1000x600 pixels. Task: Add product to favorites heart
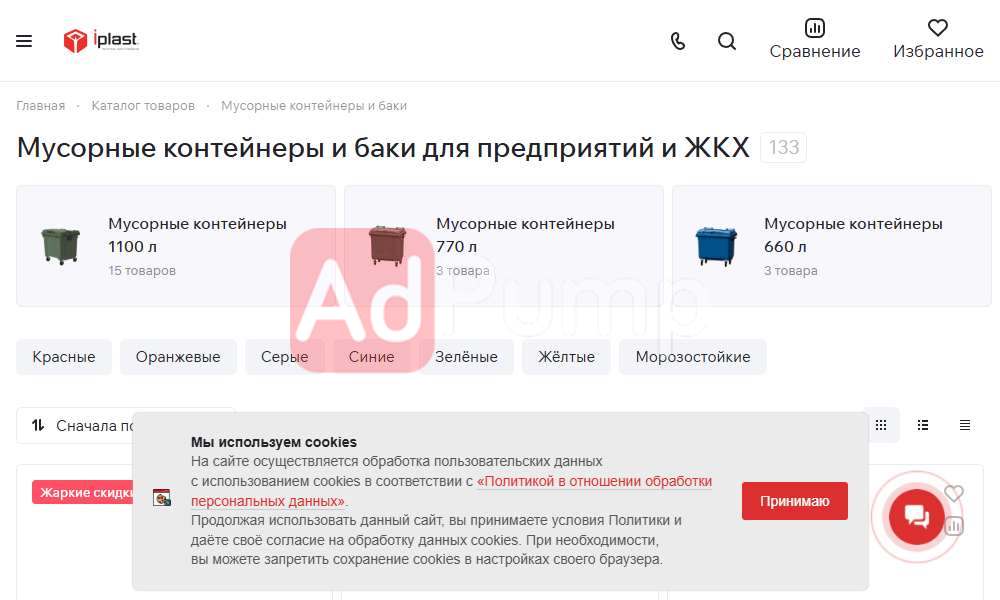pos(954,493)
